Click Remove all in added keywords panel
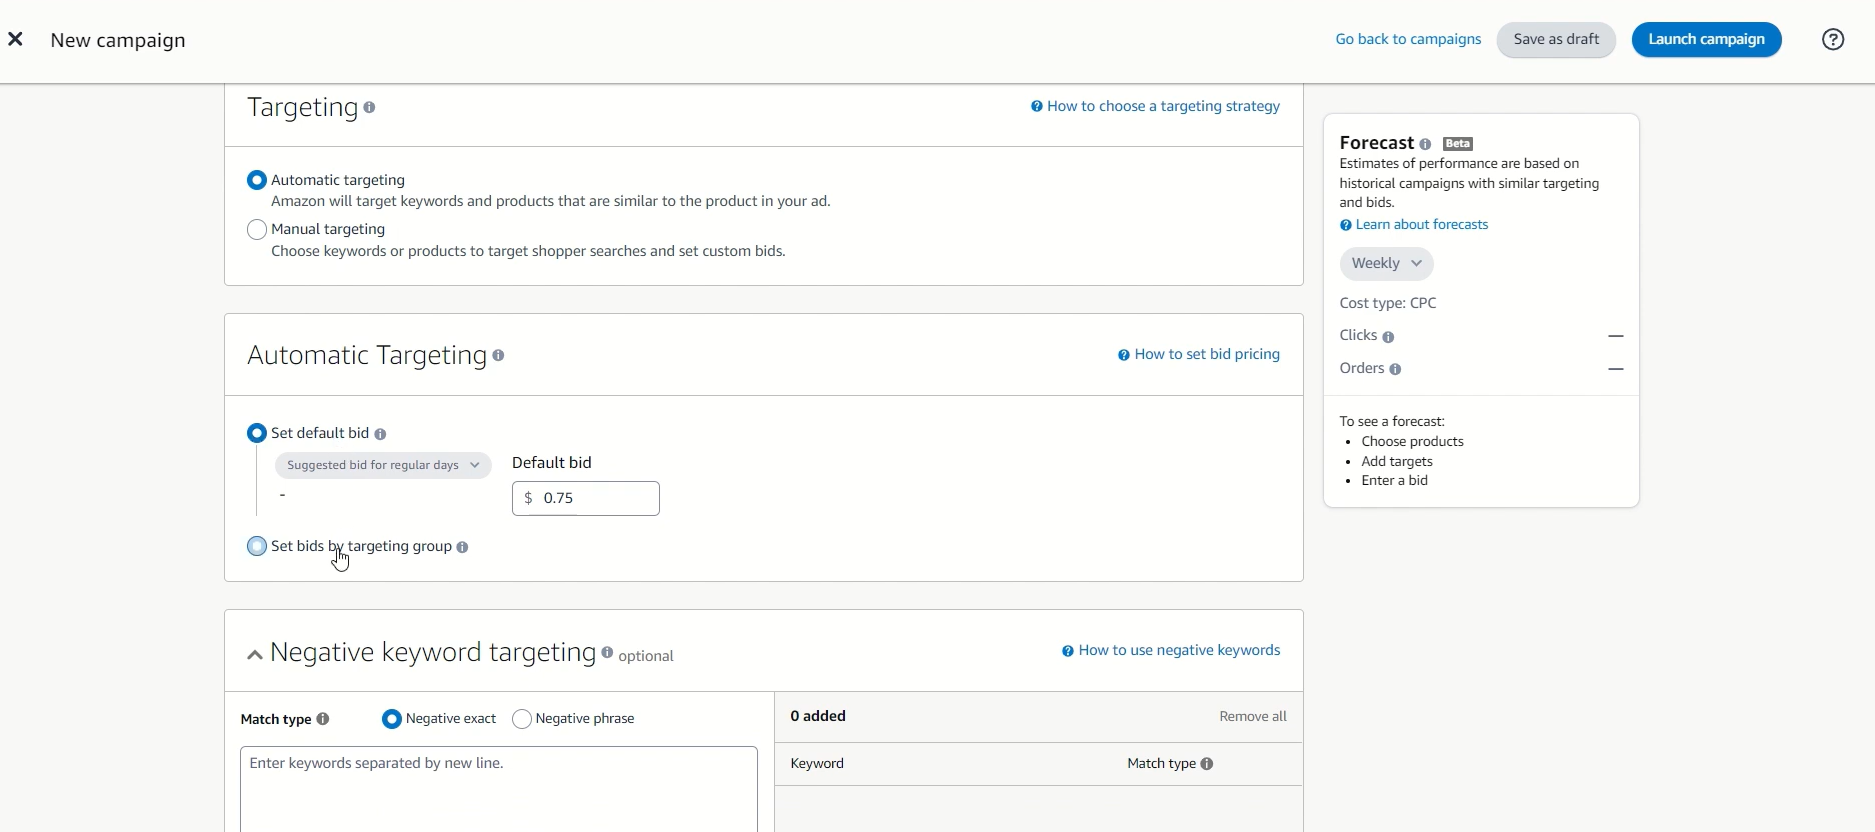 tap(1253, 717)
